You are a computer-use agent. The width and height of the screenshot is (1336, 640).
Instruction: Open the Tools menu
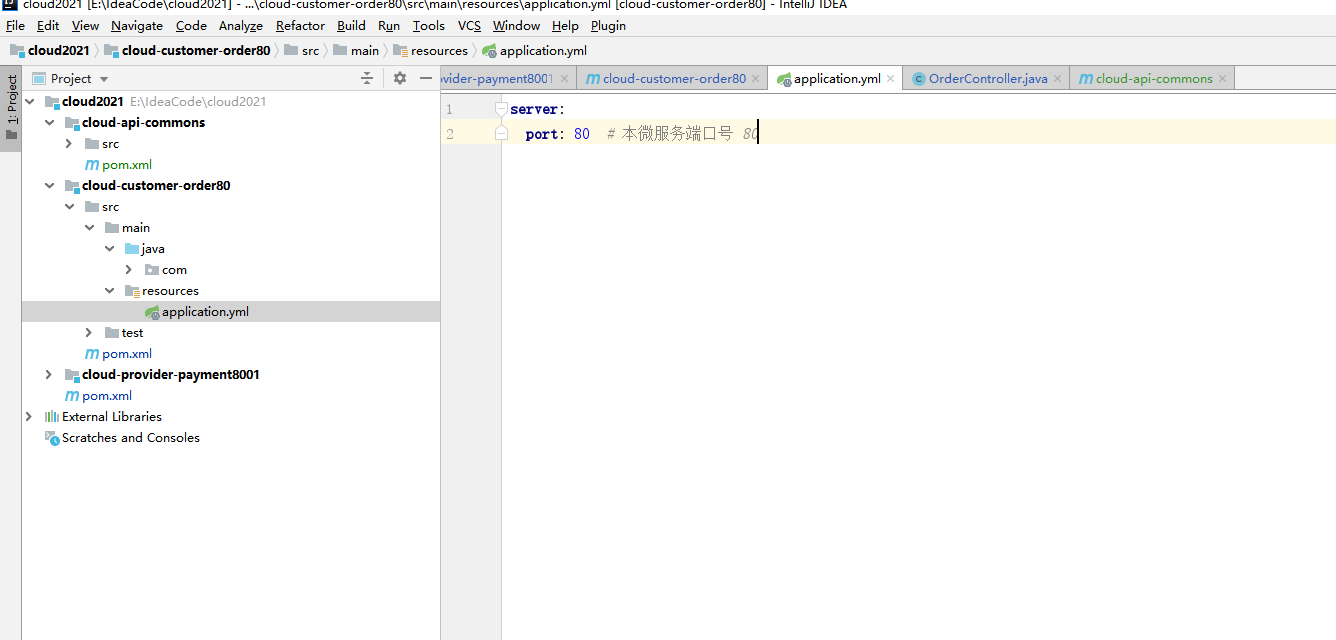(429, 26)
